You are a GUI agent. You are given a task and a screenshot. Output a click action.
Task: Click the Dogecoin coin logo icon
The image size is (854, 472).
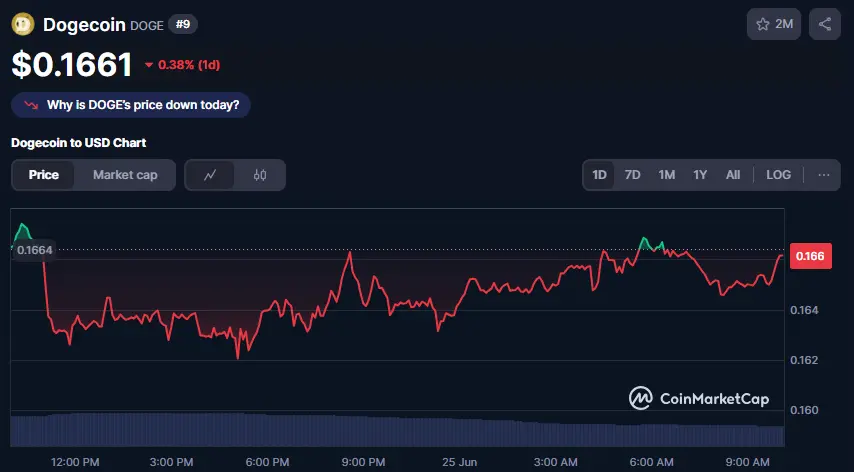pyautogui.click(x=23, y=24)
